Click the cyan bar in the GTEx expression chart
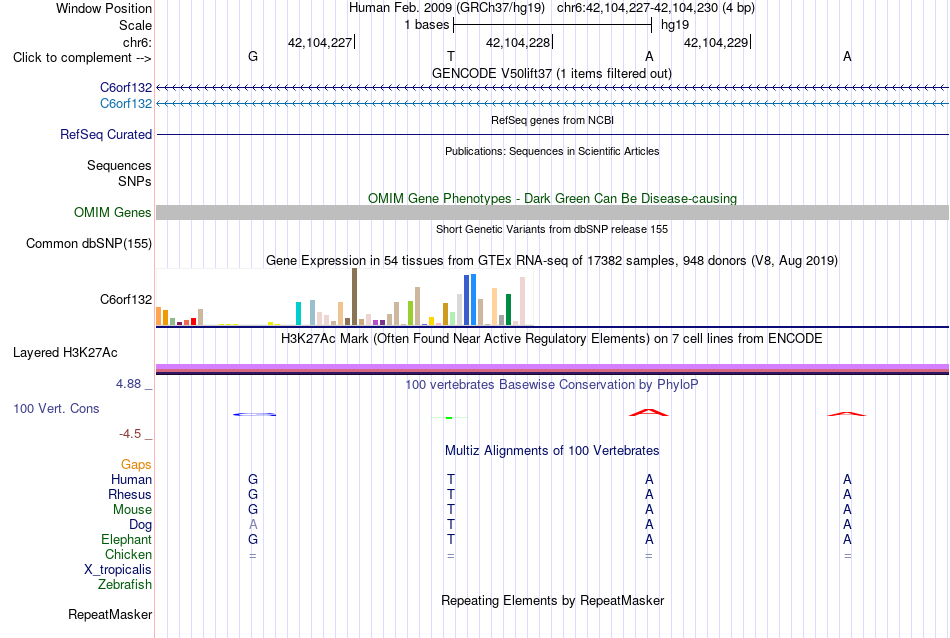This screenshot has width=950, height=638. click(298, 313)
